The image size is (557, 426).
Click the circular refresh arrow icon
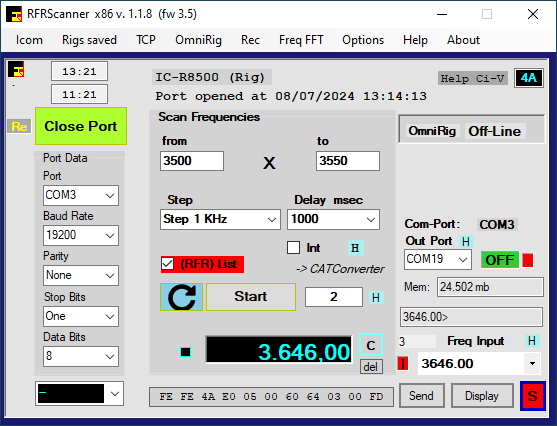click(182, 297)
